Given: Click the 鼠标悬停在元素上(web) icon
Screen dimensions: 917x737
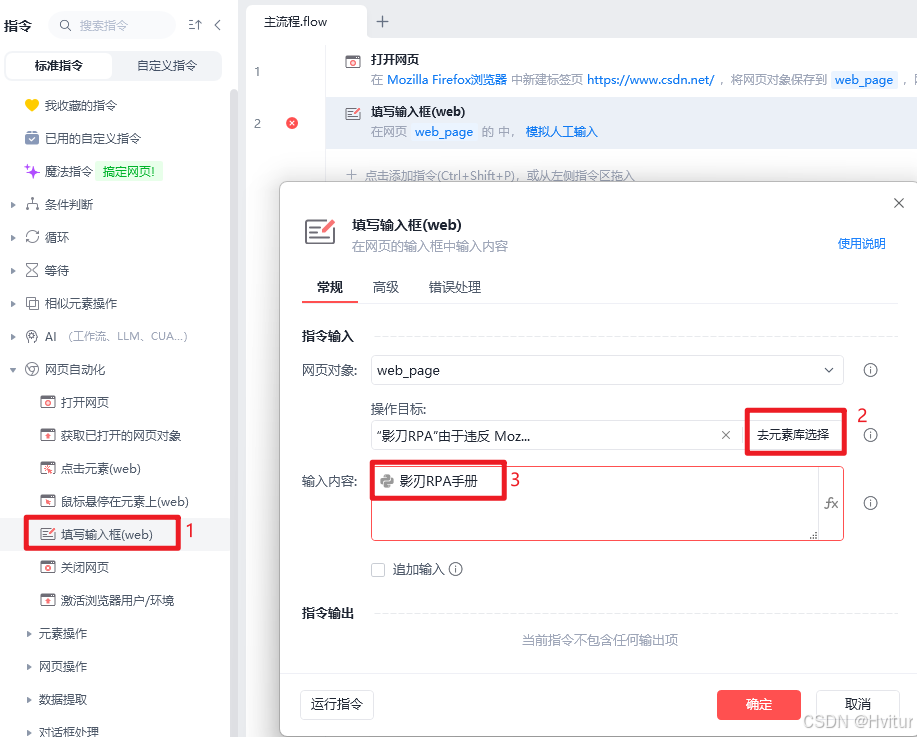Looking at the screenshot, I should tap(47, 501).
